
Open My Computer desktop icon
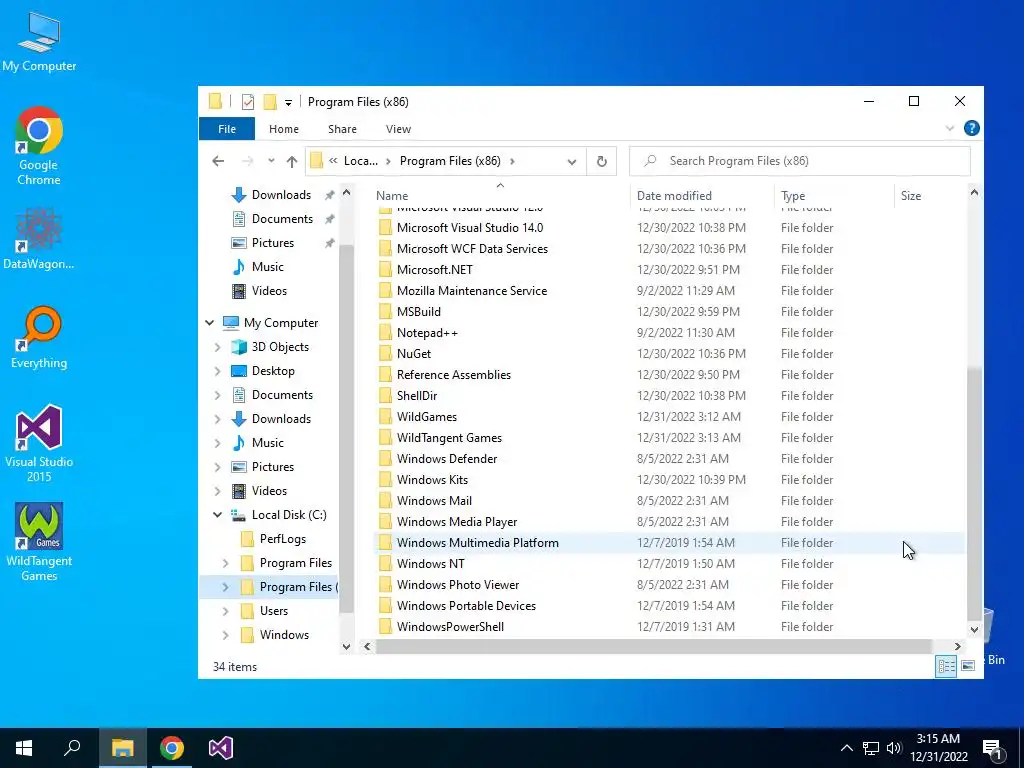point(39,41)
